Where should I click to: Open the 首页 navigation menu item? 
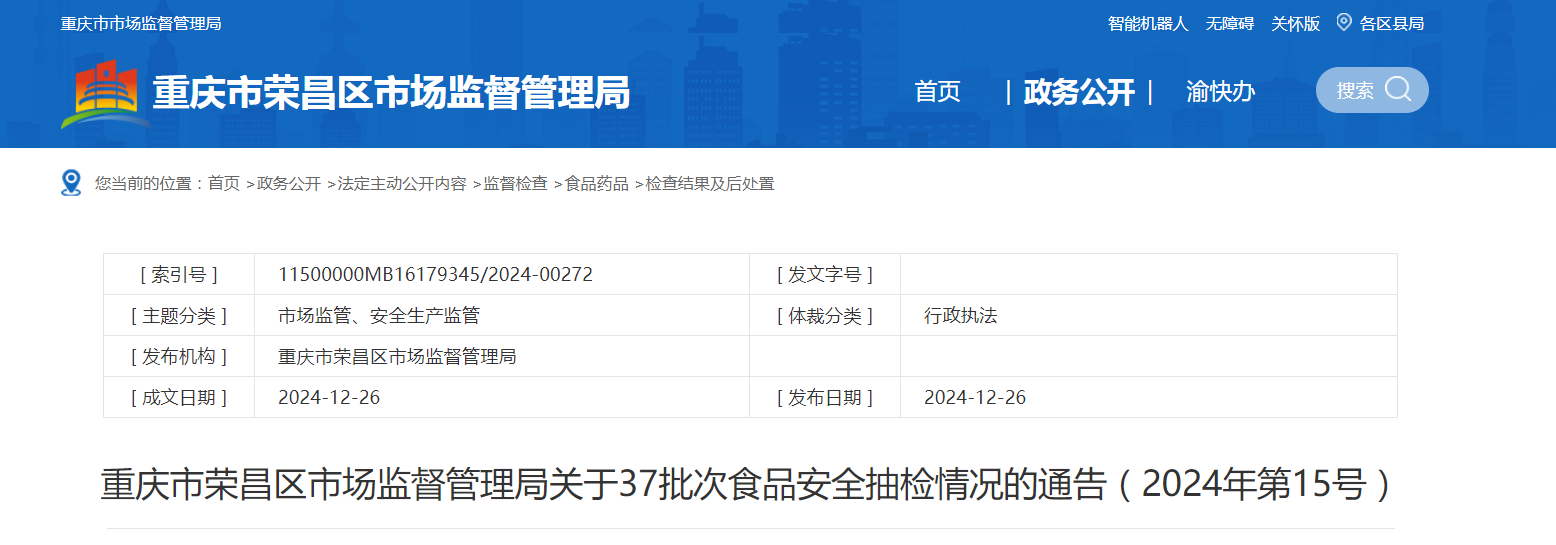[x=937, y=92]
